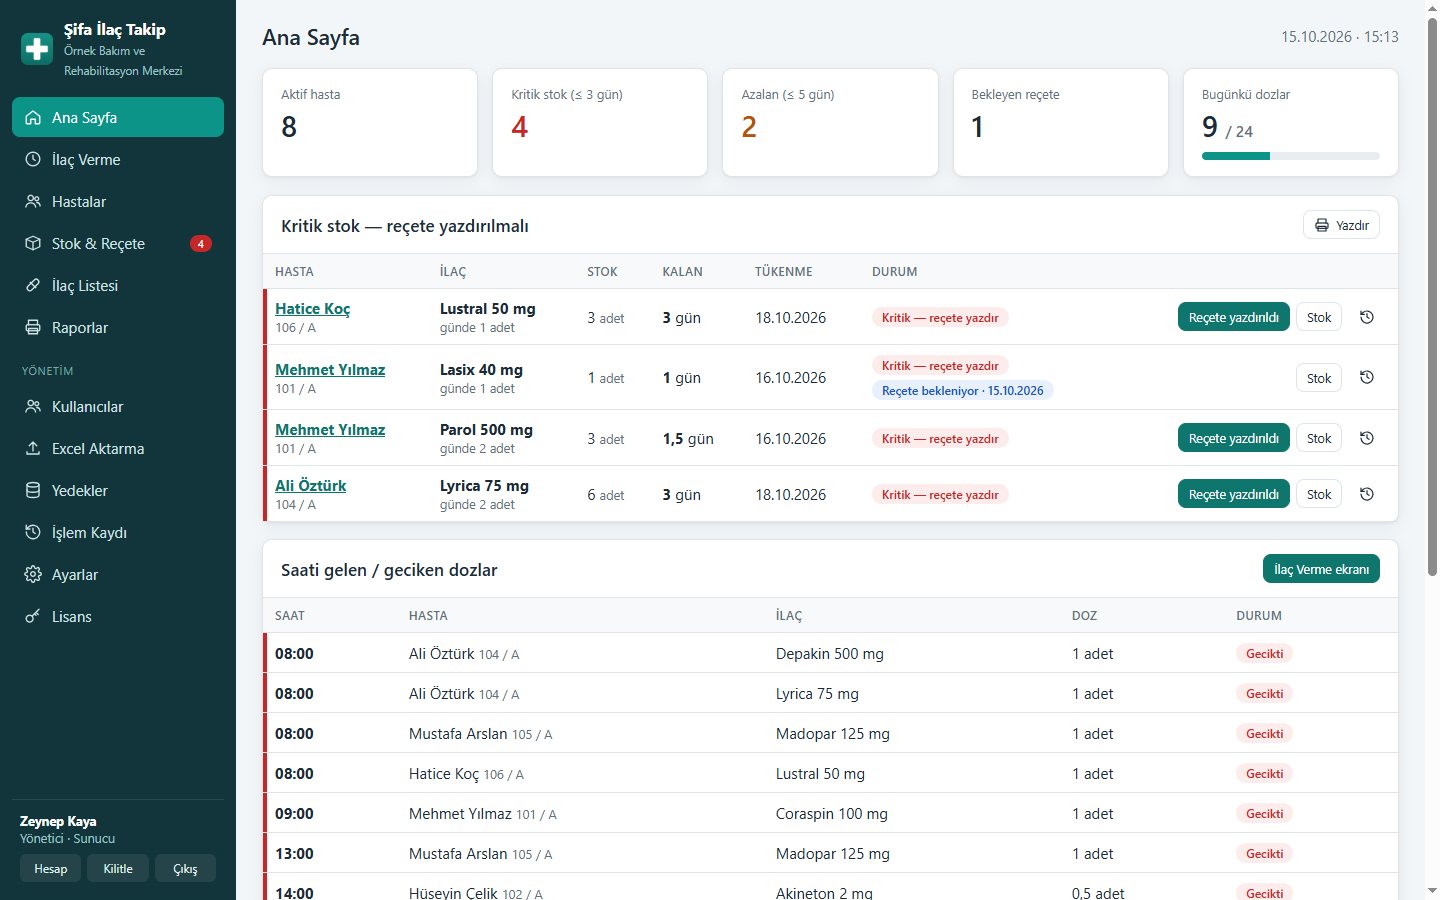Click the Bekleyen reçete summary card
Image resolution: width=1440 pixels, height=900 pixels.
1061,122
